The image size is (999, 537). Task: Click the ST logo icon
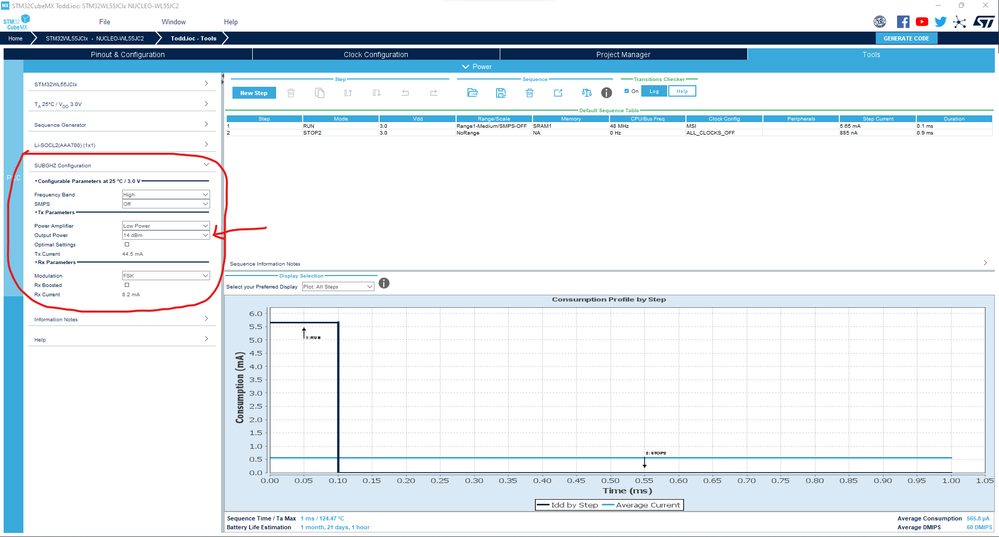984,22
